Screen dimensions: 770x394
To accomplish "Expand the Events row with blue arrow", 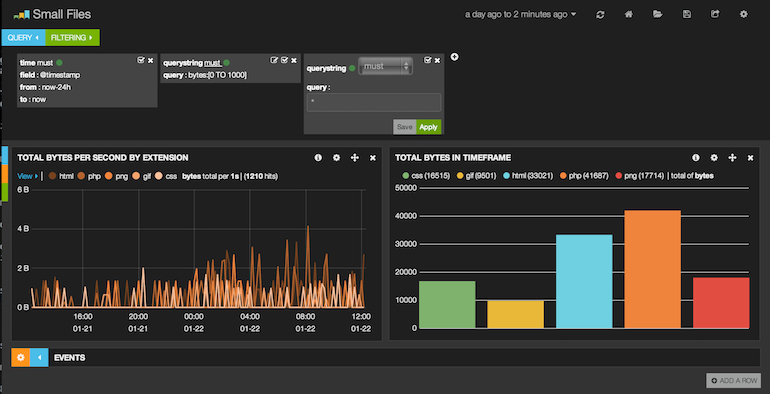I will (x=39, y=358).
